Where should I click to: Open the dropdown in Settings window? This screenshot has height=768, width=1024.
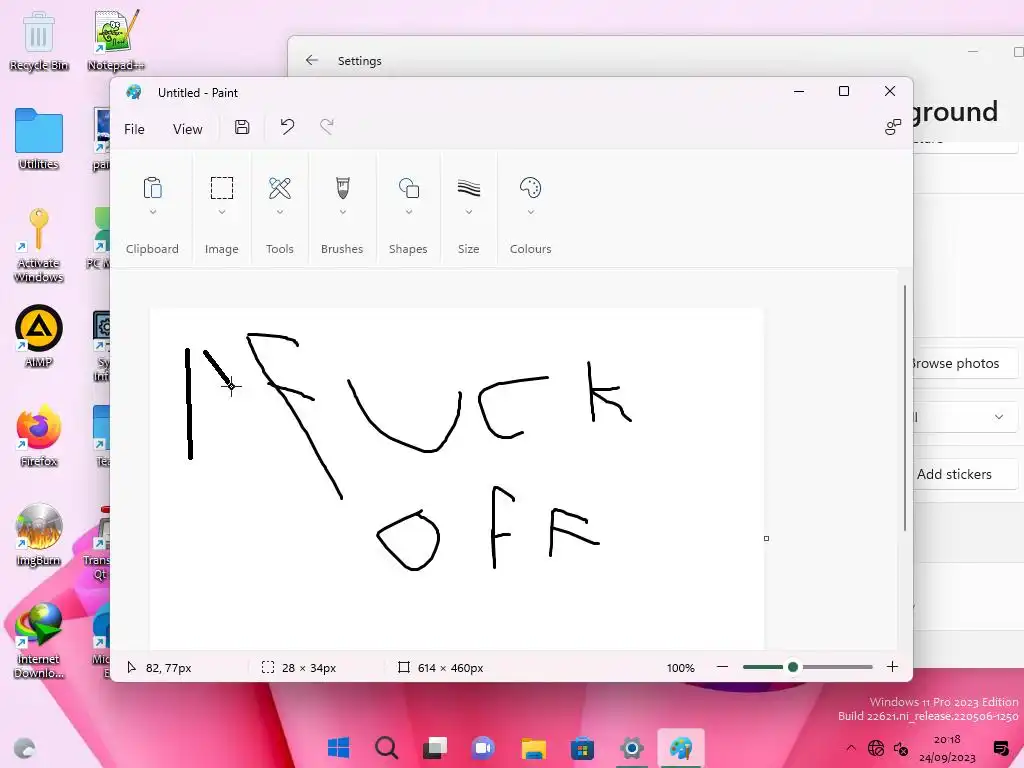pos(965,417)
